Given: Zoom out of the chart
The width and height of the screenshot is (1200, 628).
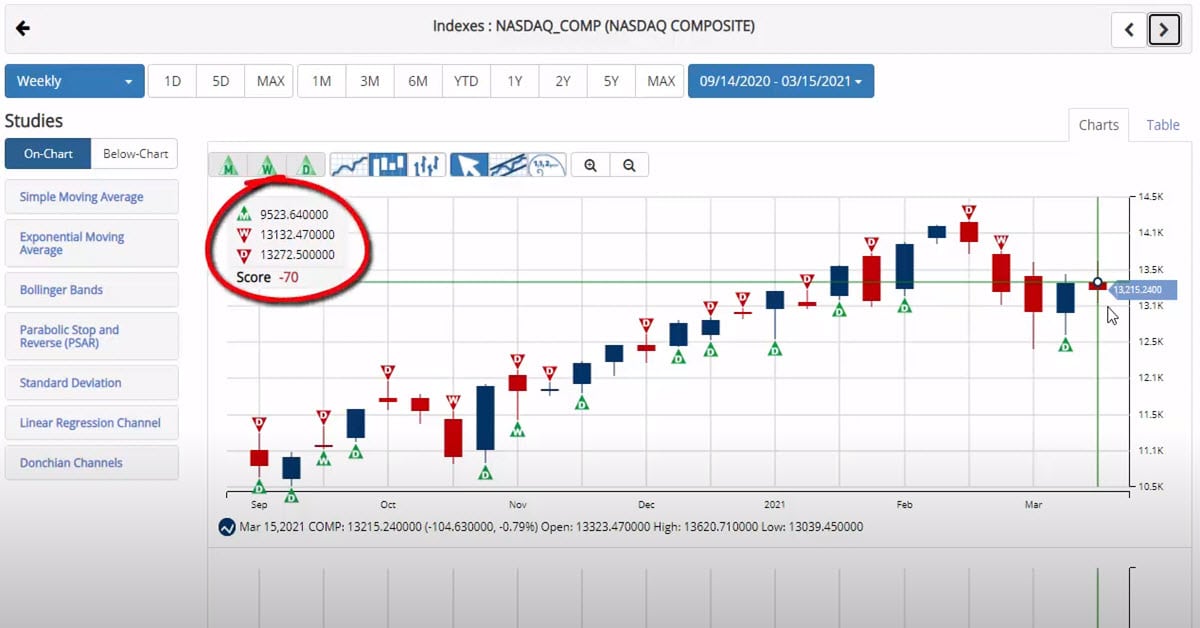Looking at the screenshot, I should [x=629, y=166].
